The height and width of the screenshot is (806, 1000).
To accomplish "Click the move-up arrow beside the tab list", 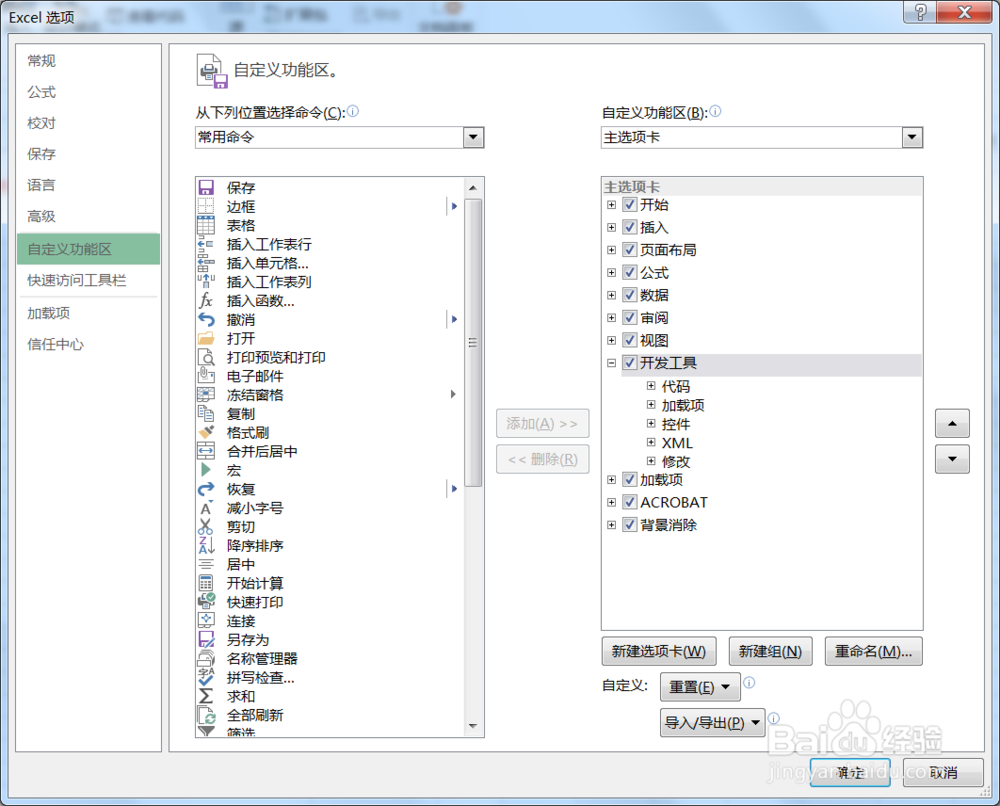I will click(x=951, y=423).
